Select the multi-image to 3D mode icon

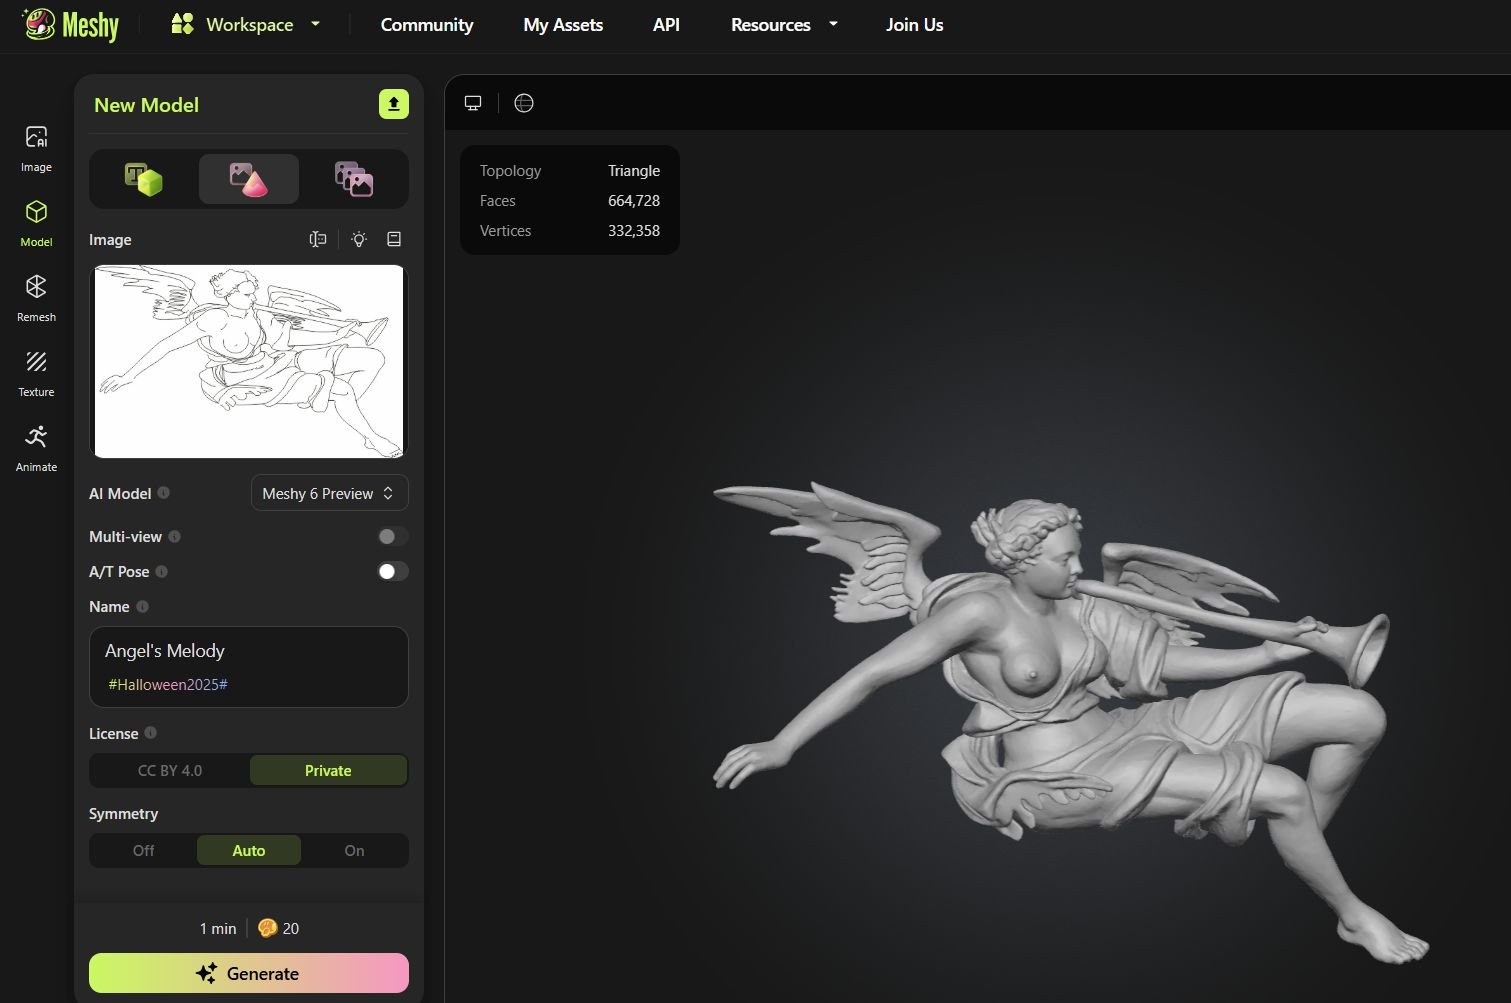pyautogui.click(x=353, y=179)
